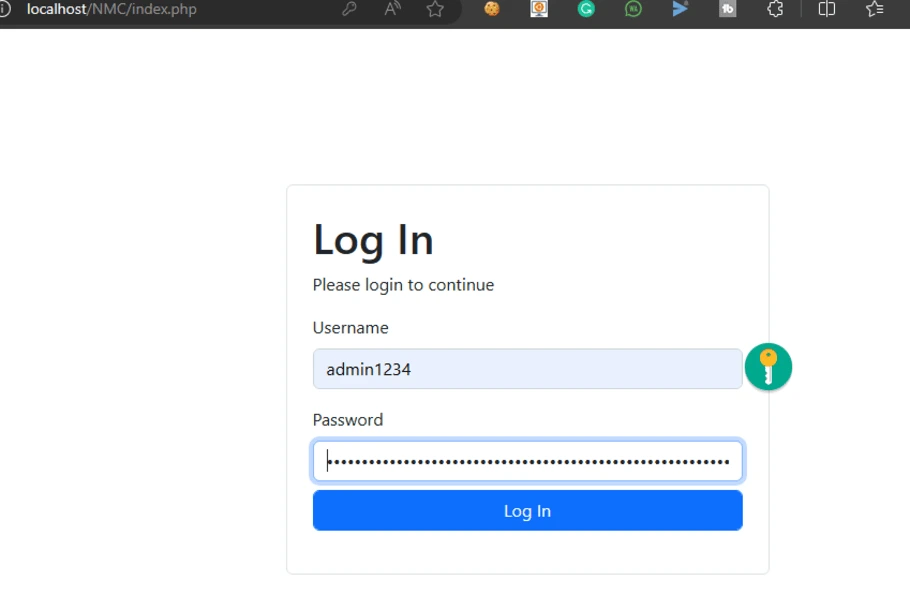The width and height of the screenshot is (910, 595).
Task: Activate Read aloud in the toolbar
Action: 392,10
